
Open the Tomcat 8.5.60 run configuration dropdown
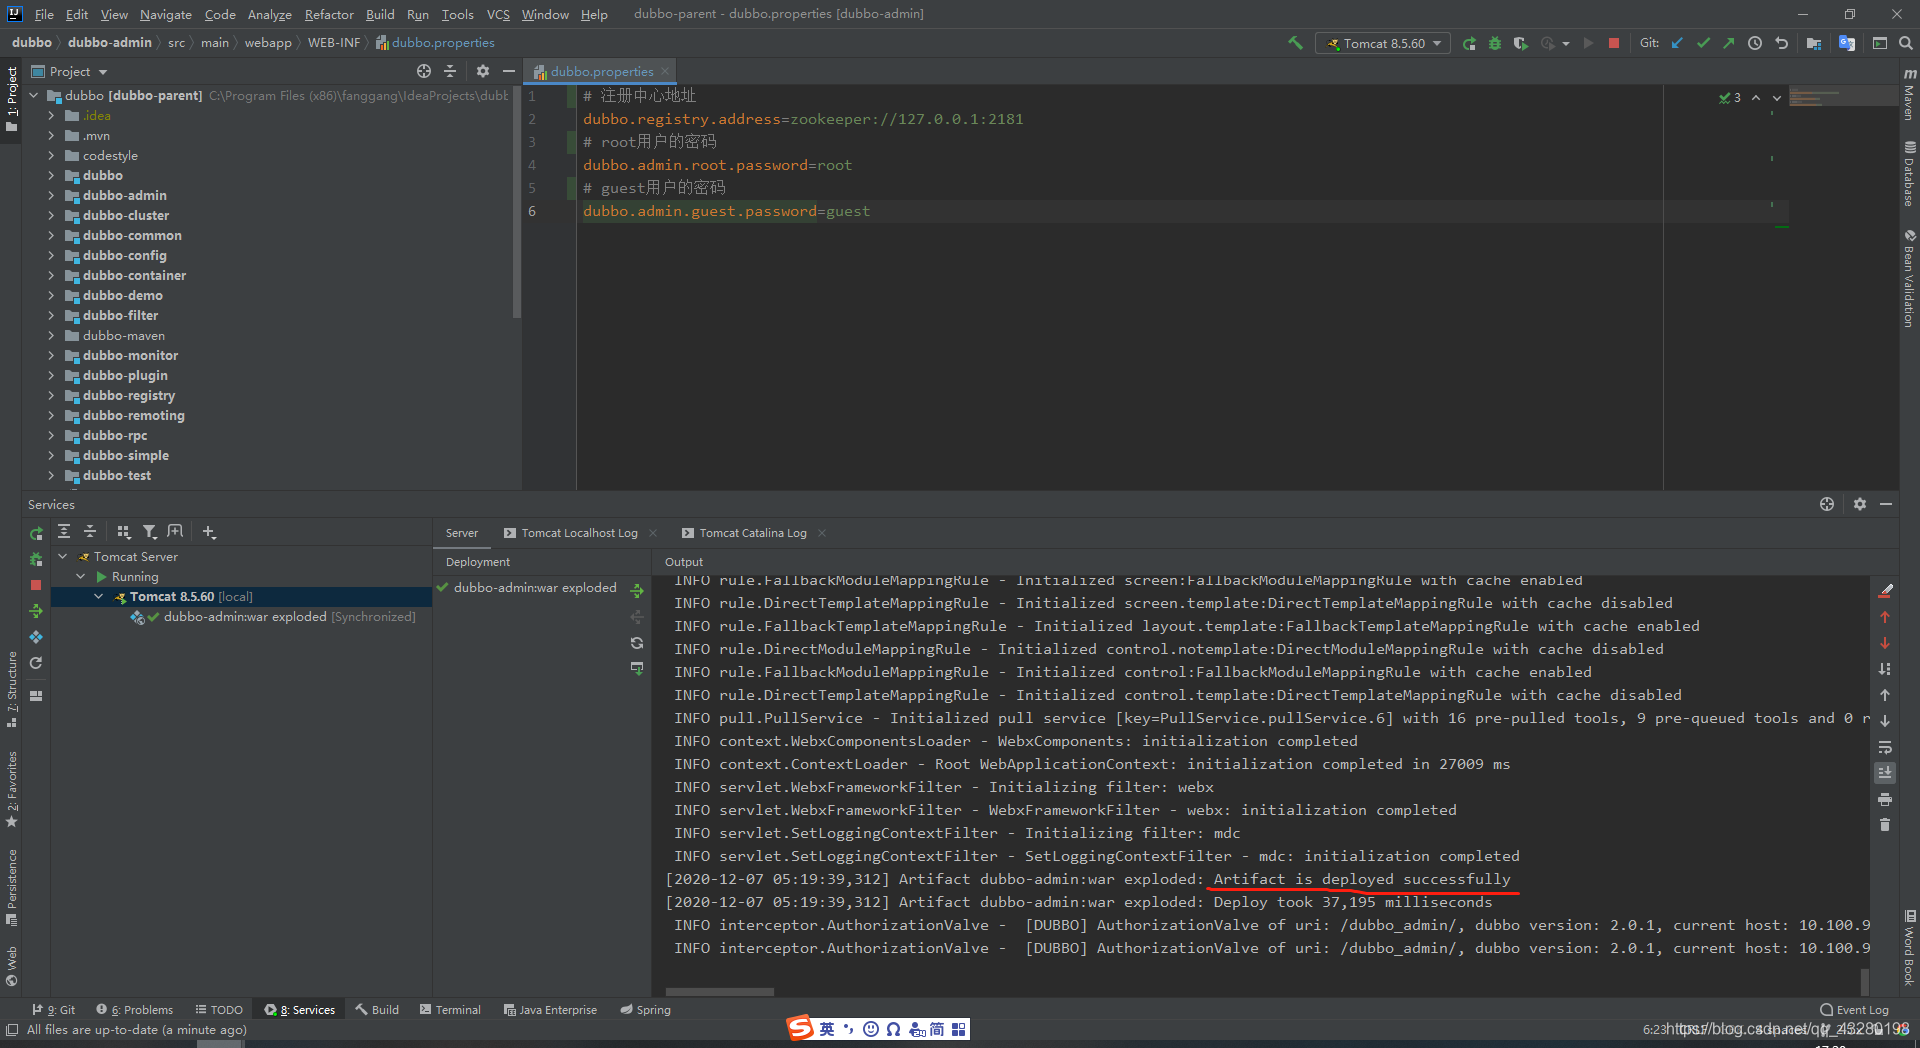click(1384, 43)
